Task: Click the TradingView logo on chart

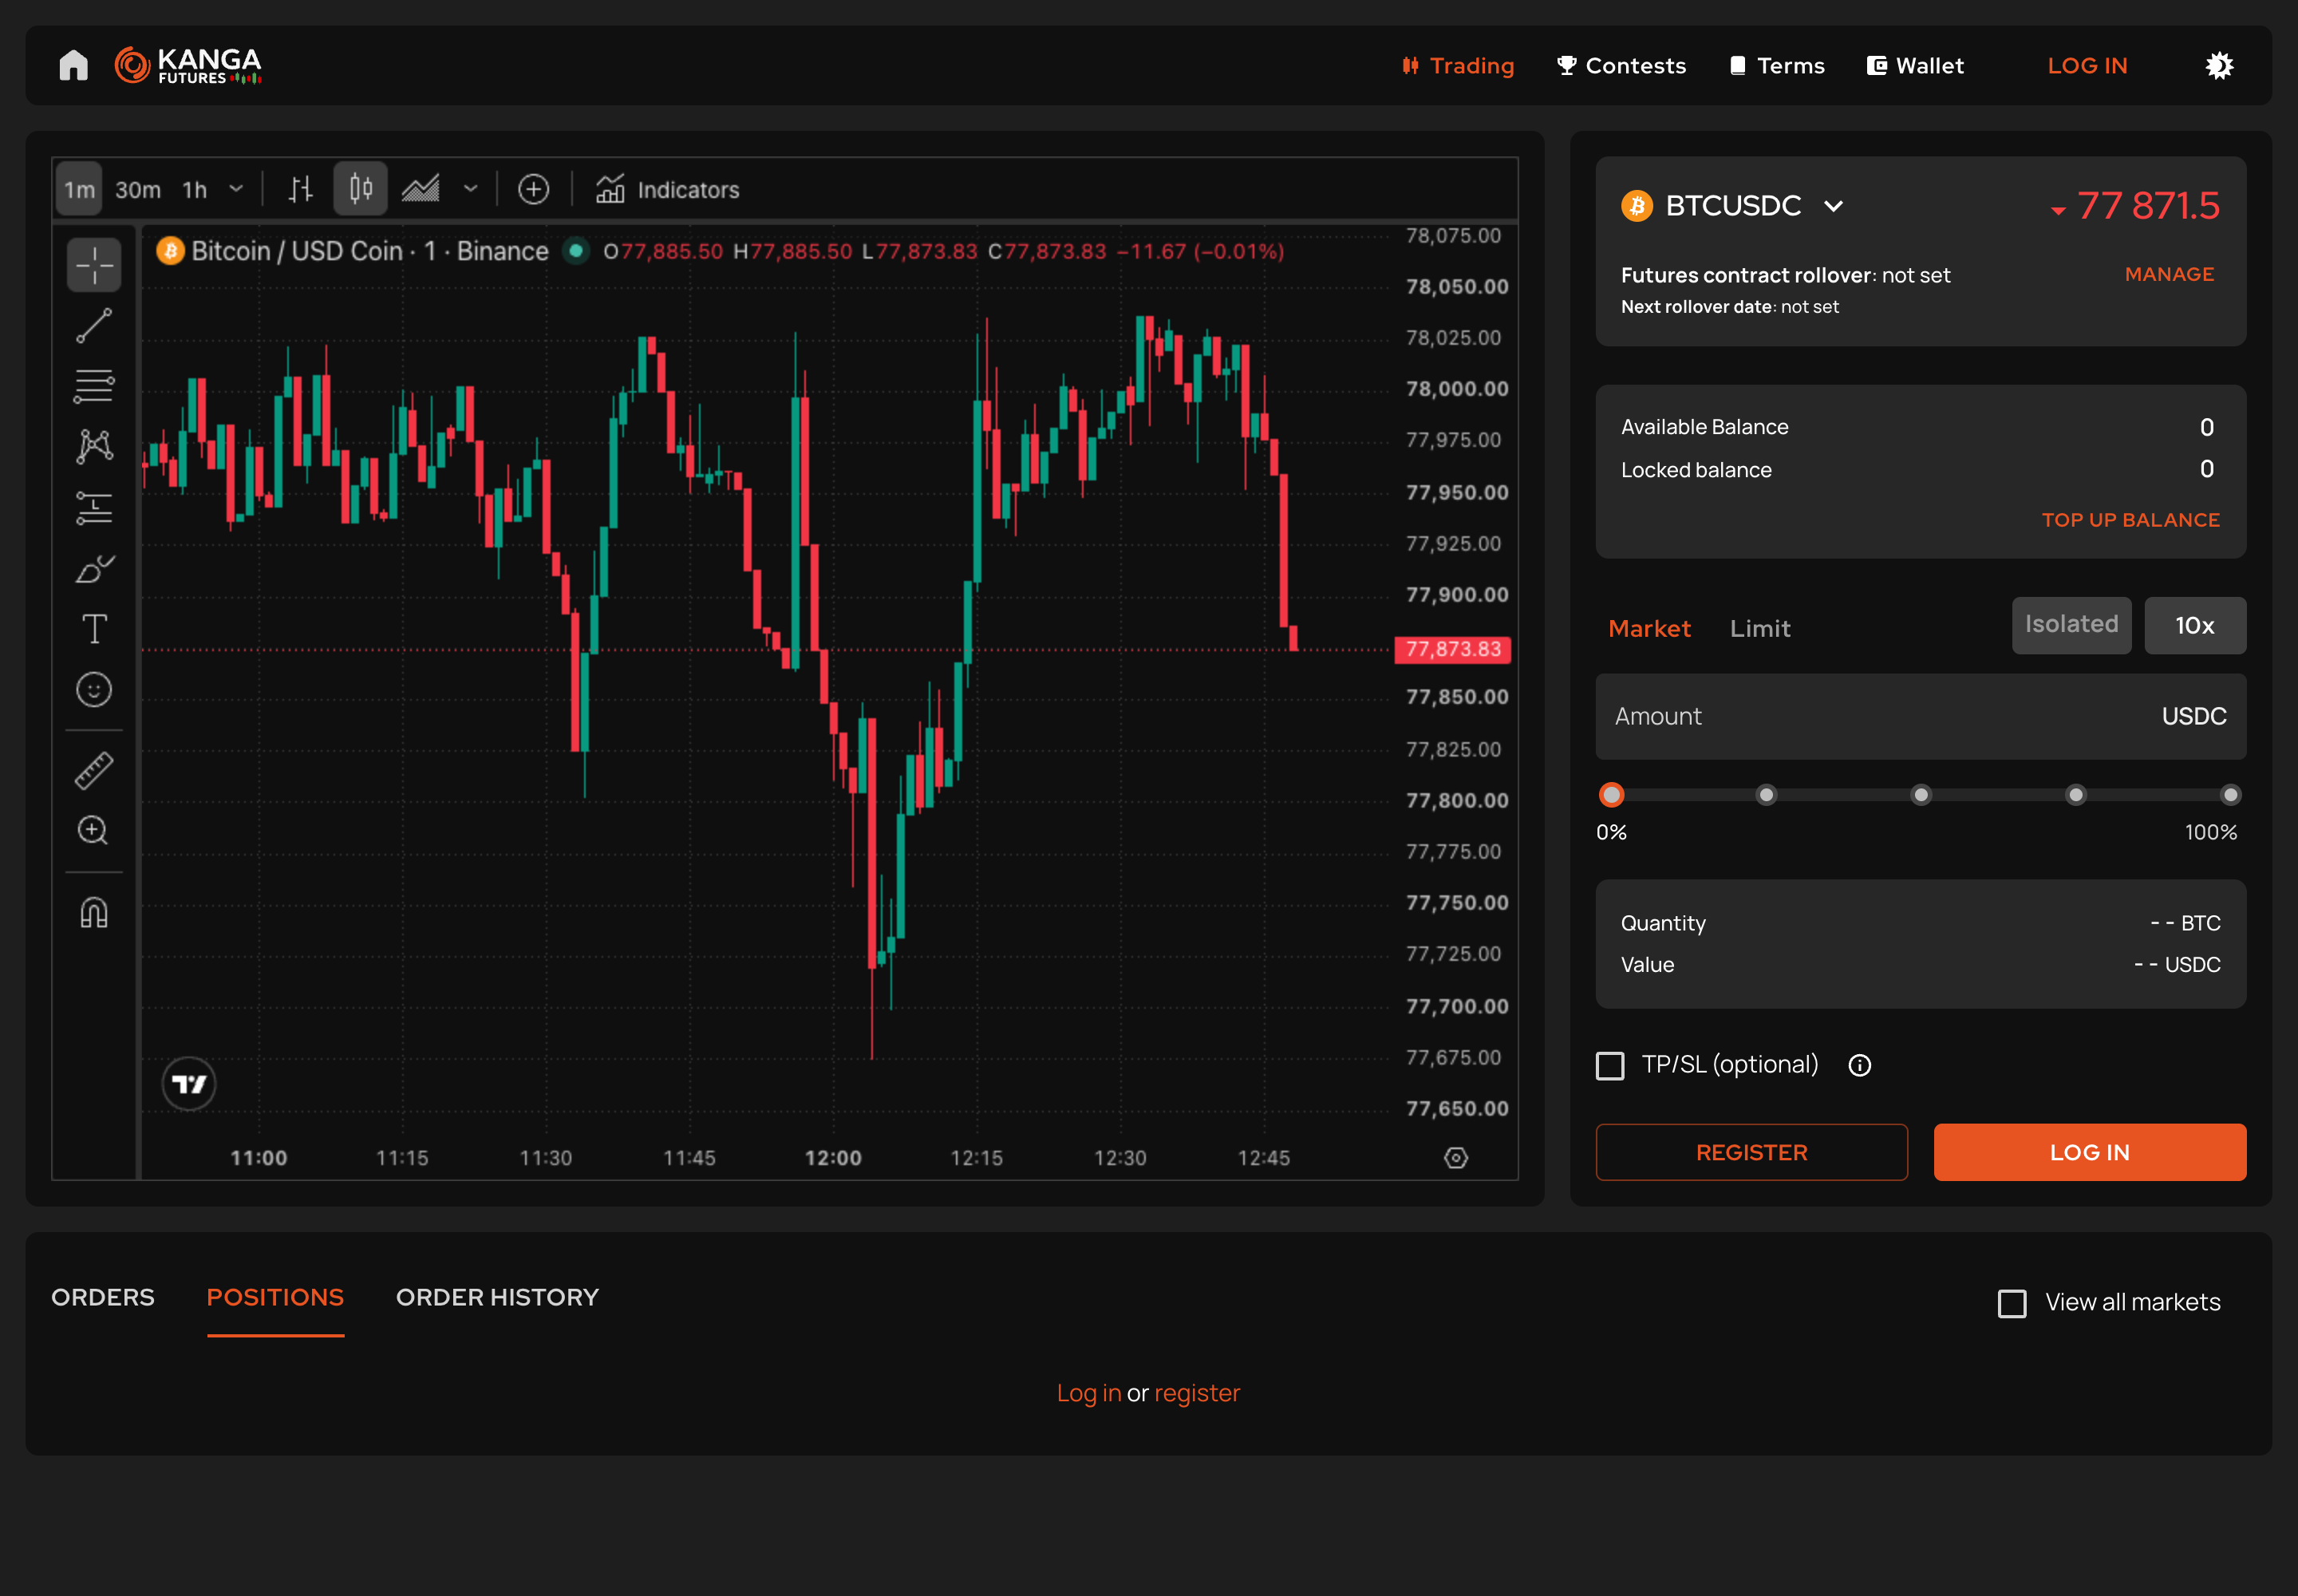Action: 189,1084
